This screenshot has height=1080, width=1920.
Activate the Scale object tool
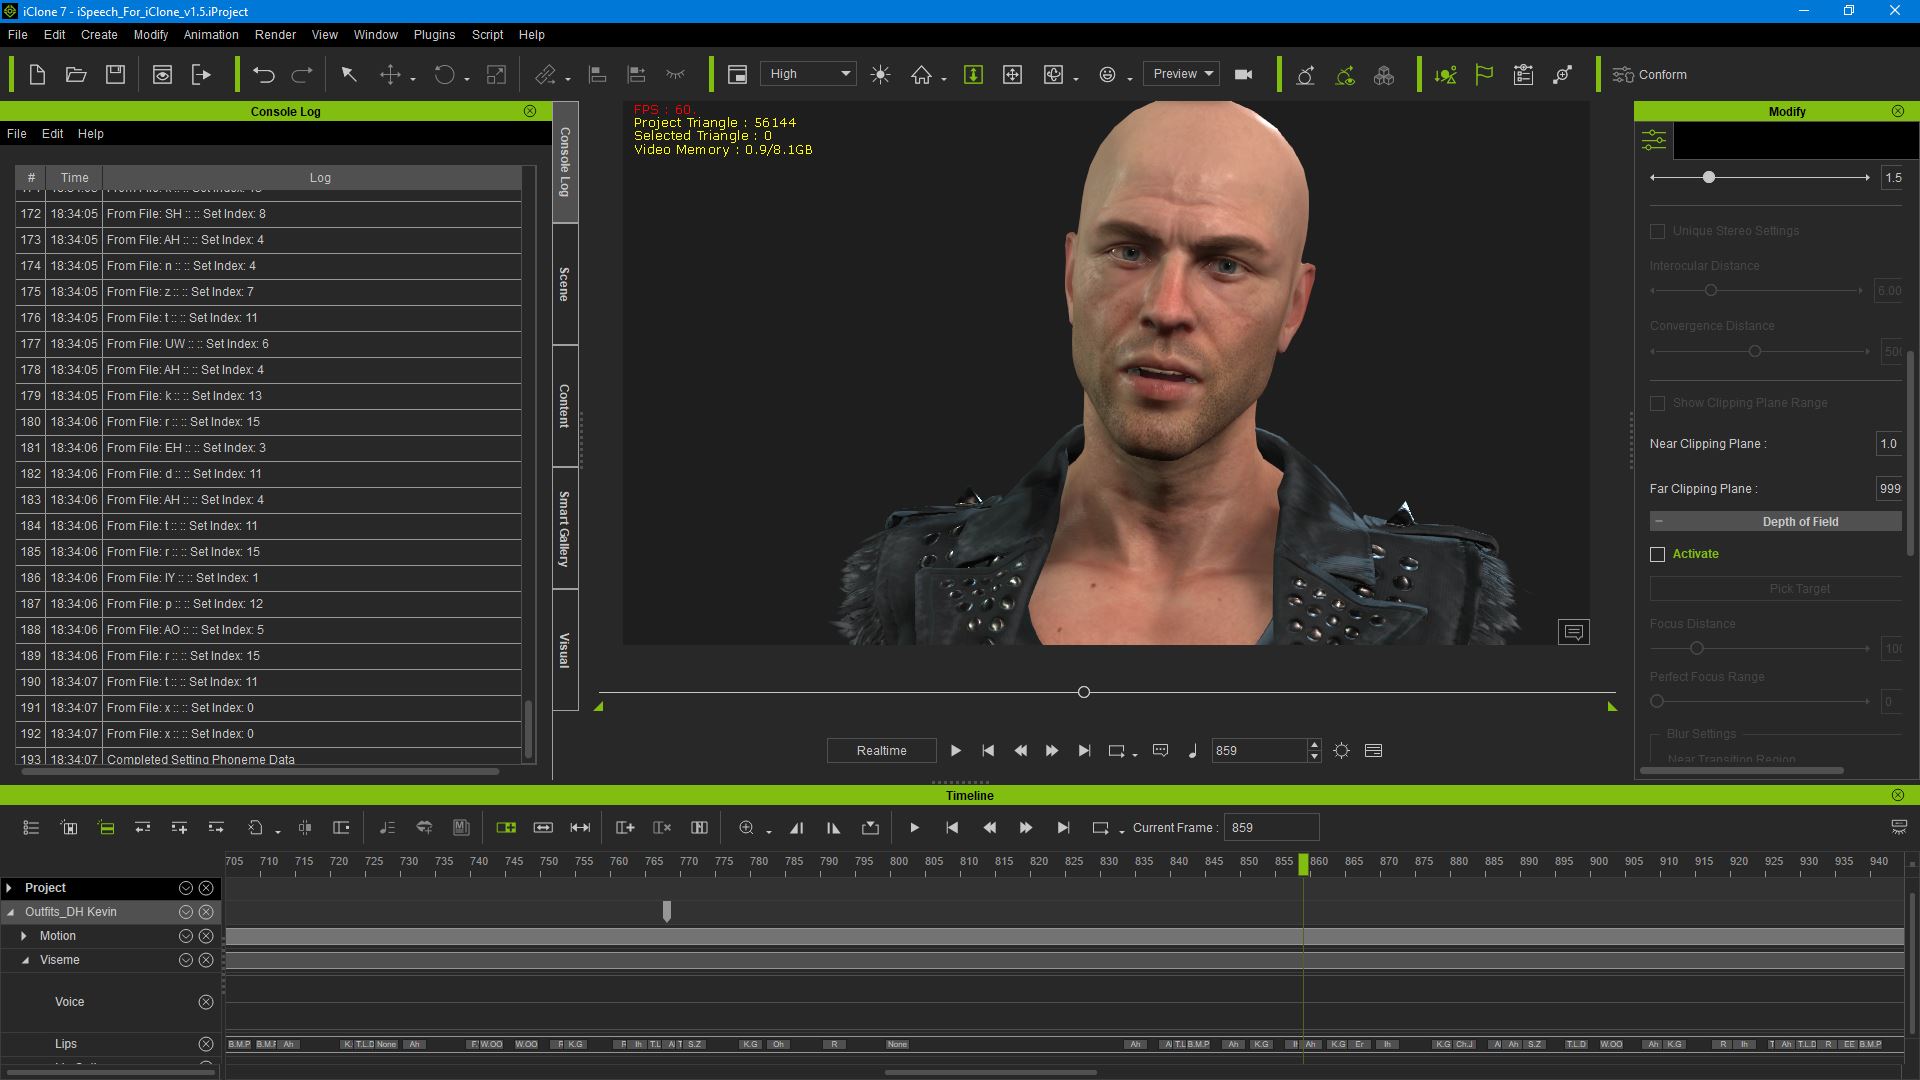(x=496, y=75)
